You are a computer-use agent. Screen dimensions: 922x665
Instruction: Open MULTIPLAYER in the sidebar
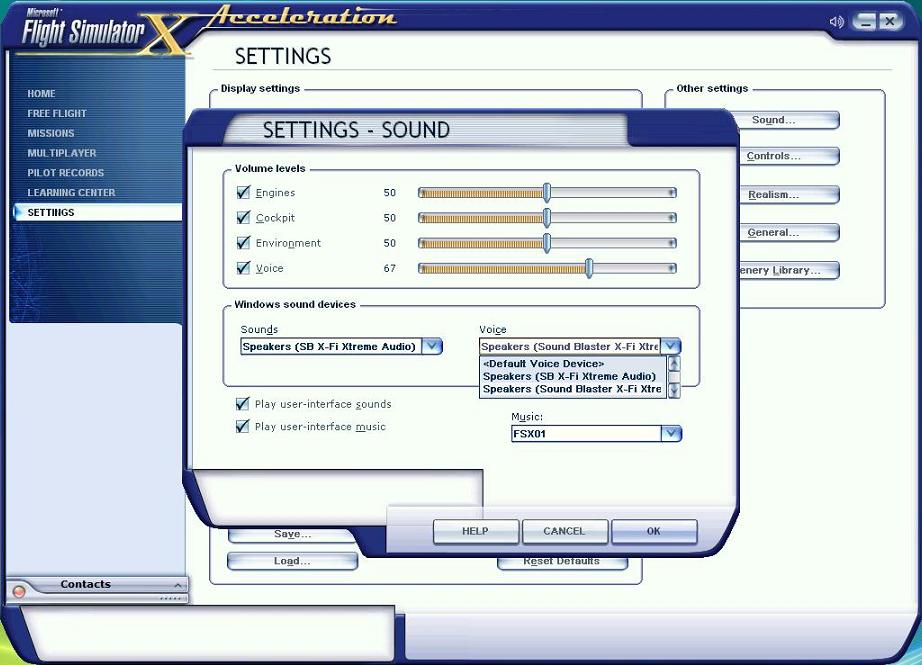(62, 153)
